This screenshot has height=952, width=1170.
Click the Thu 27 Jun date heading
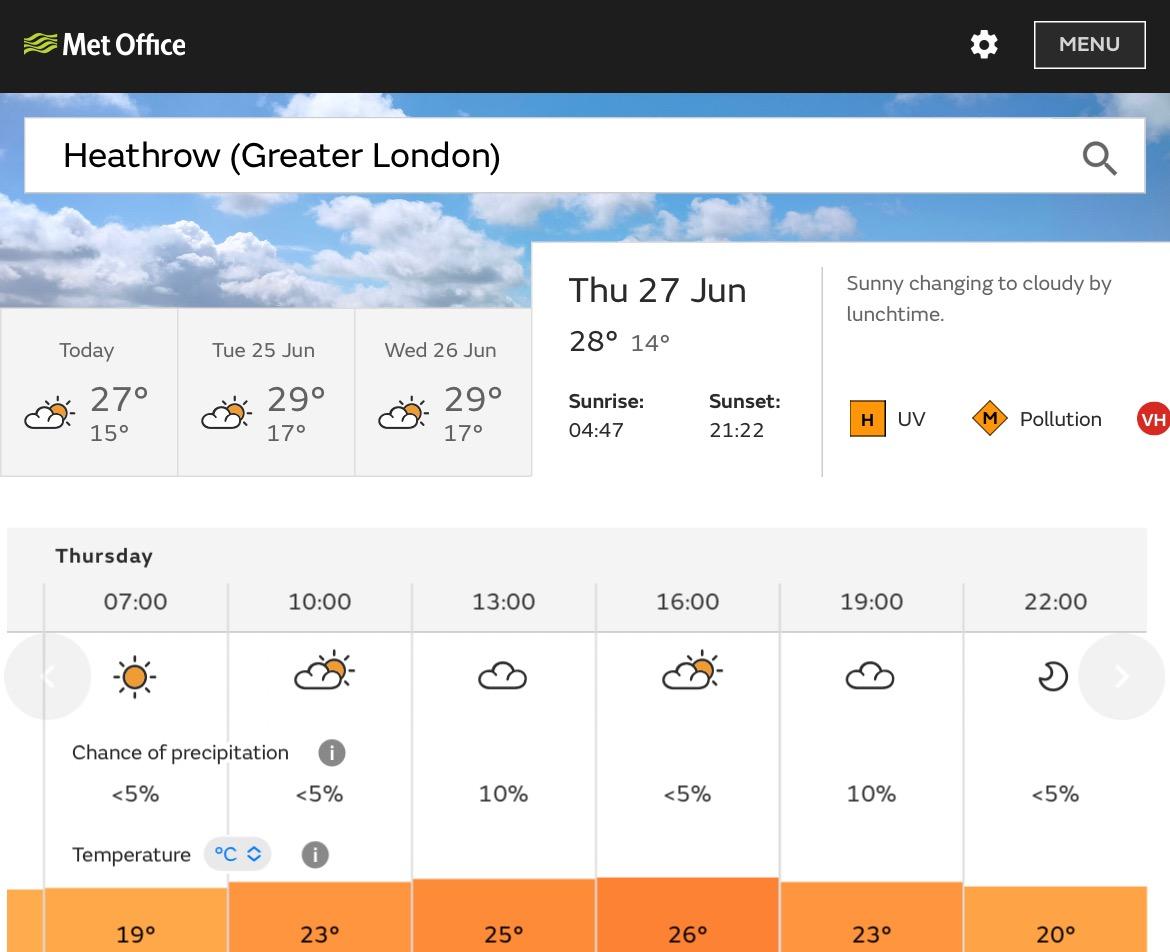[x=657, y=291]
